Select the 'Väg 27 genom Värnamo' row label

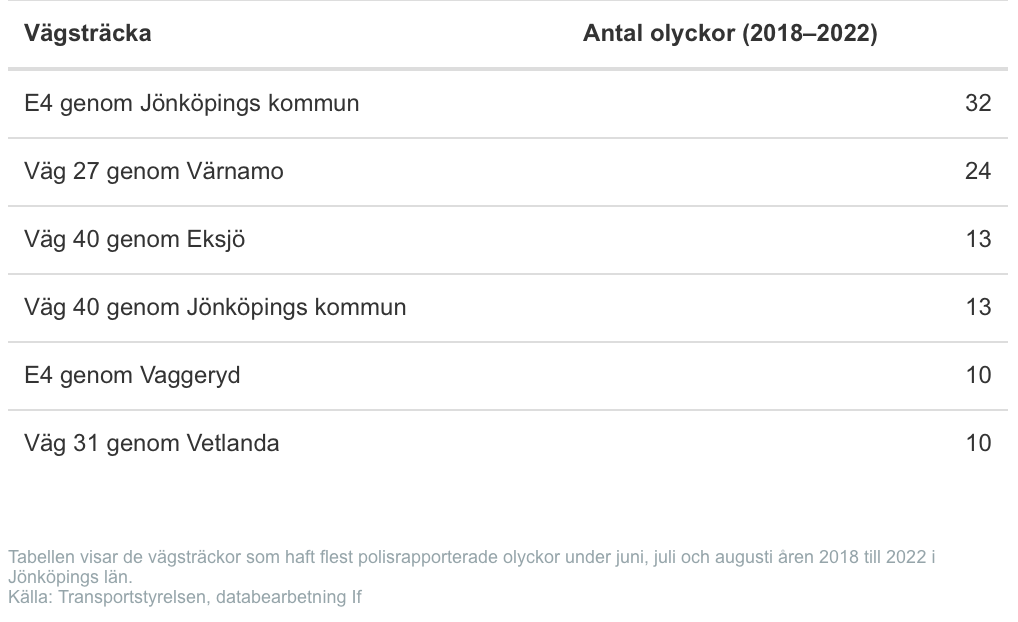[154, 171]
